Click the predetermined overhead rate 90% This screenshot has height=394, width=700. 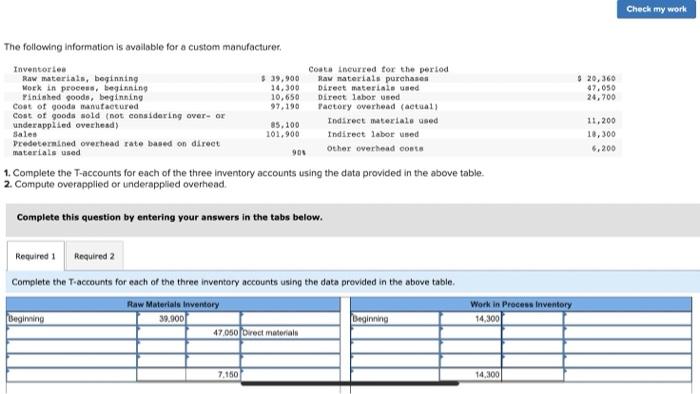pyautogui.click(x=299, y=153)
